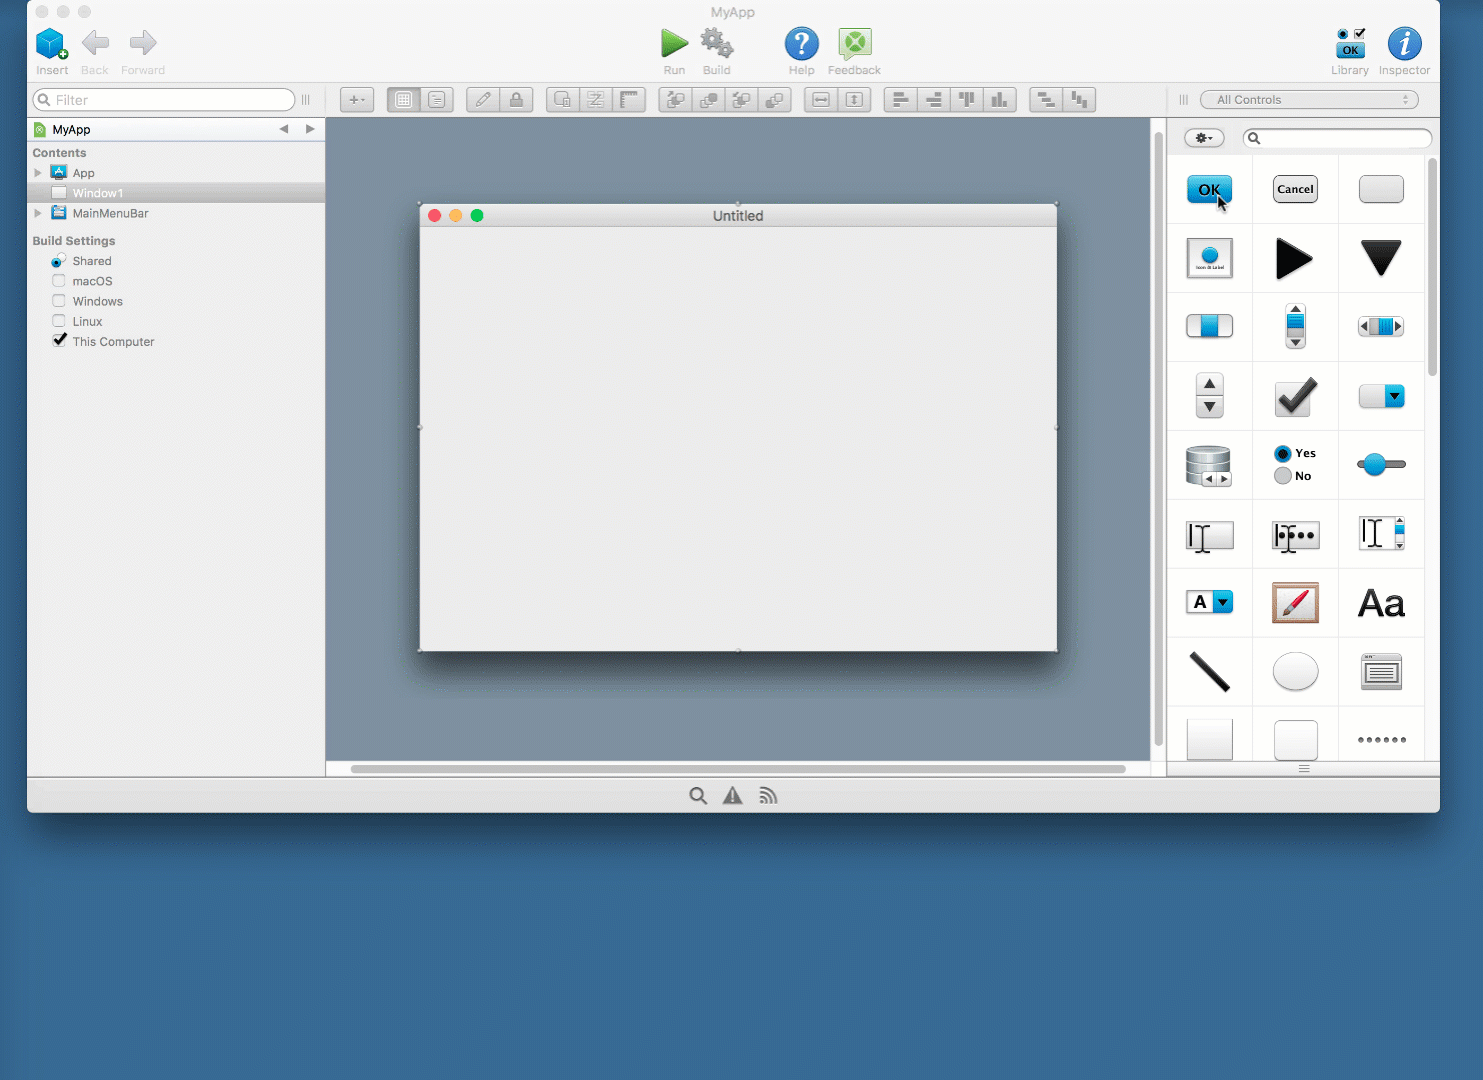The width and height of the screenshot is (1483, 1080).
Task: Open the gear menu above the Library list
Action: (1204, 137)
